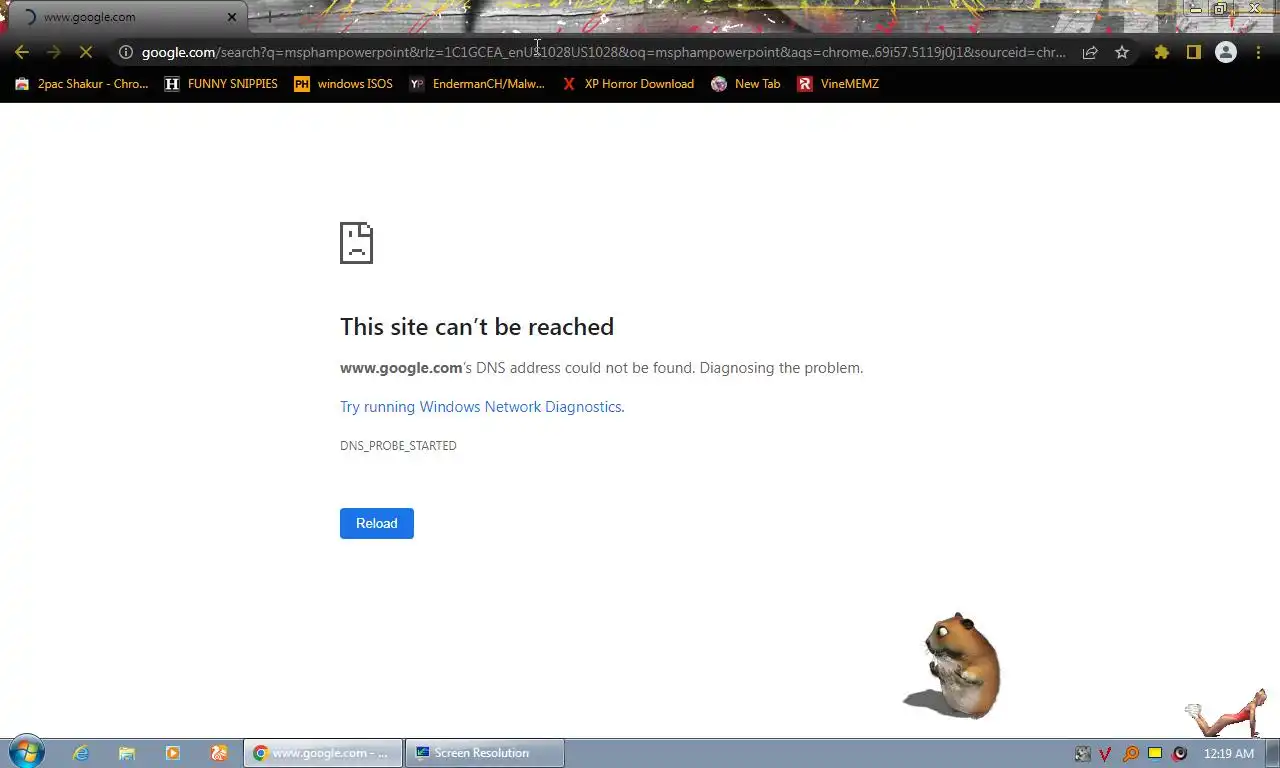The height and width of the screenshot is (768, 1280).
Task: Open EndermanCH/Malw... bookmark
Action: coord(477,84)
